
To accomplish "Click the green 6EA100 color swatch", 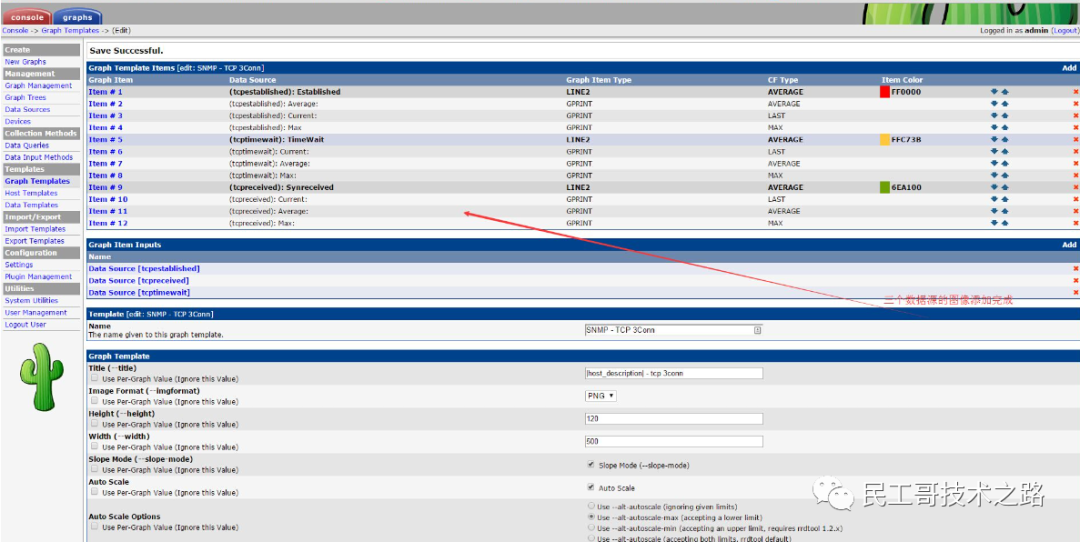I will (x=885, y=187).
